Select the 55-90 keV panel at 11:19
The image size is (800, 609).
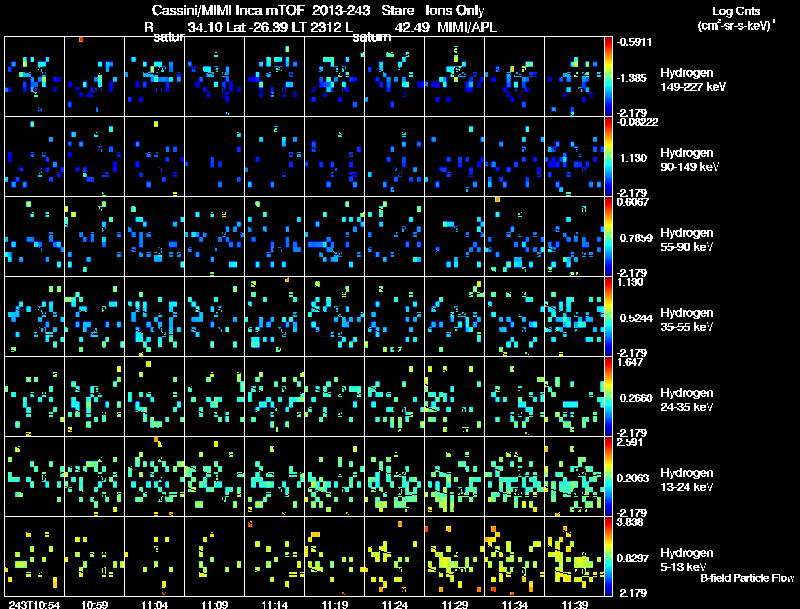tap(335, 237)
